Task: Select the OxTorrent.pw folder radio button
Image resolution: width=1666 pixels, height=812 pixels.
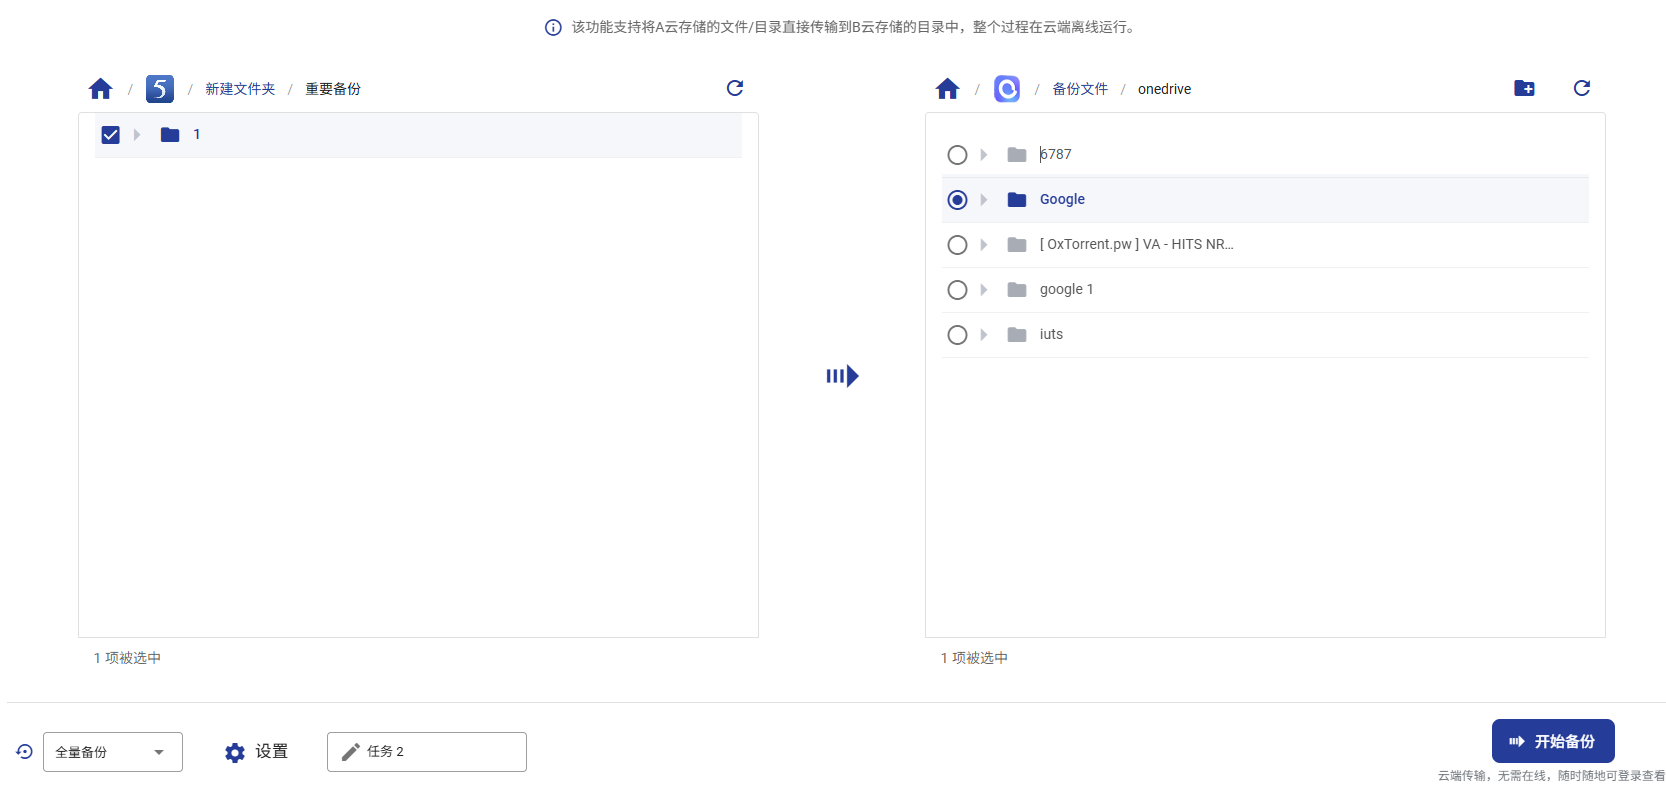Action: 957,245
